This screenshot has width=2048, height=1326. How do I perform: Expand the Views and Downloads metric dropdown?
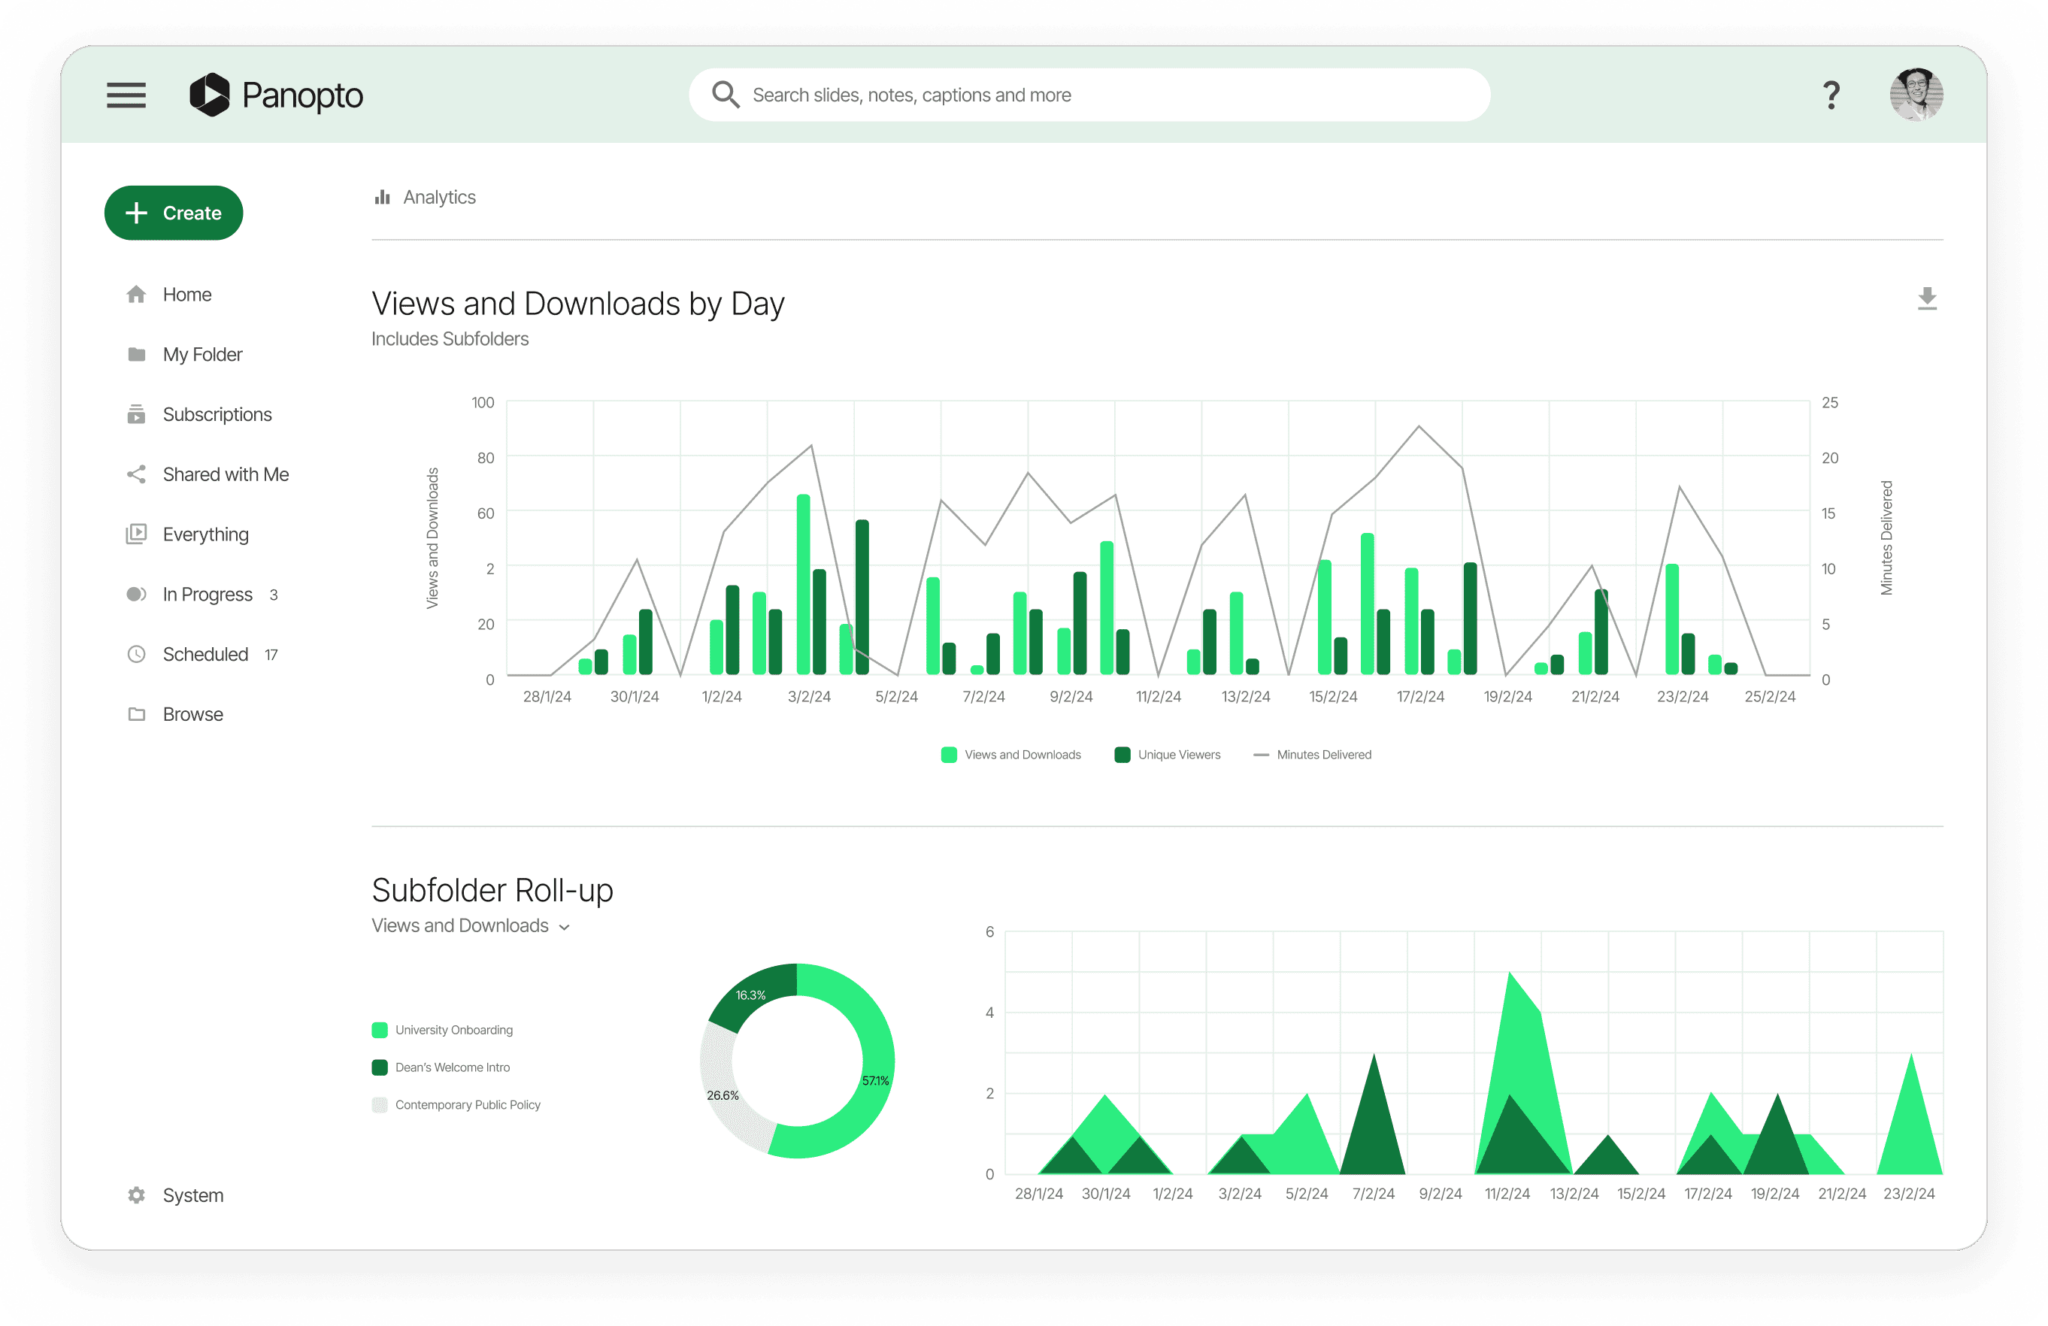pos(471,926)
